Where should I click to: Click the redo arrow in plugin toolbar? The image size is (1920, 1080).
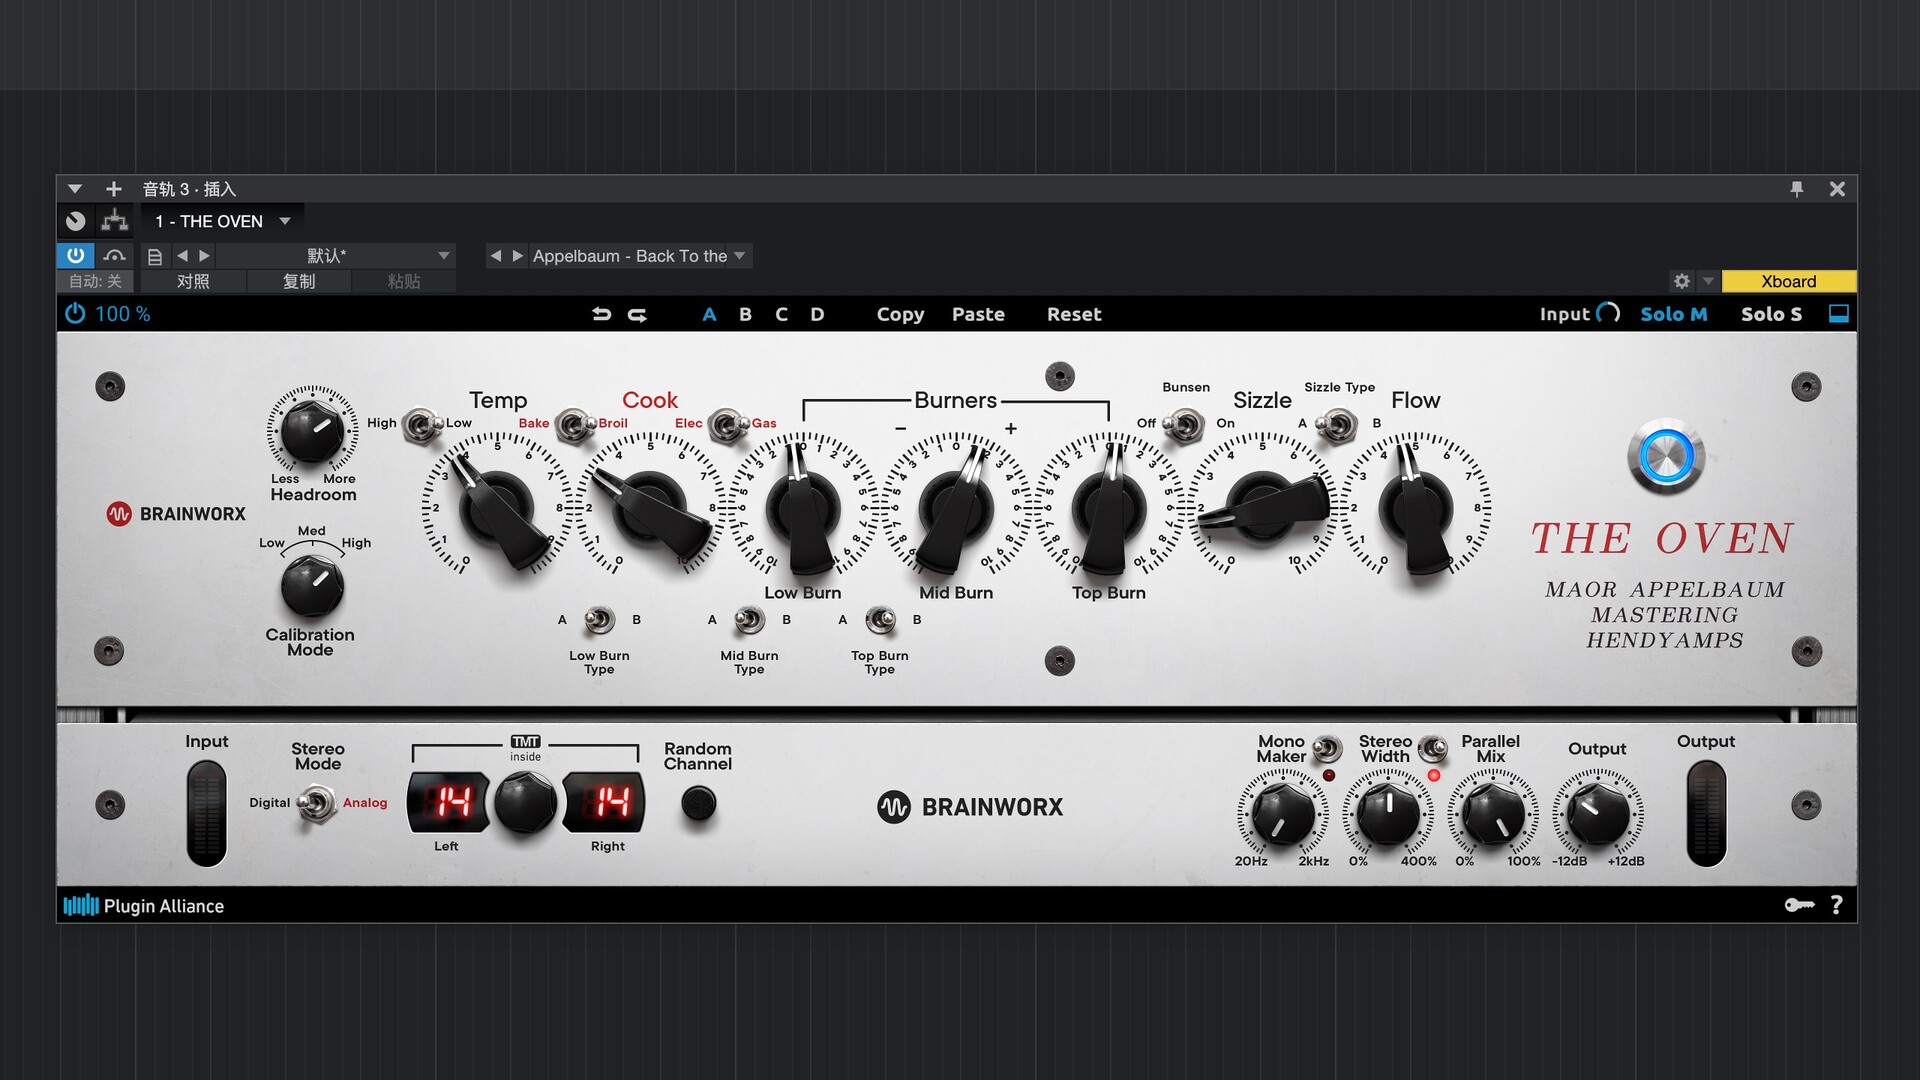click(x=637, y=314)
